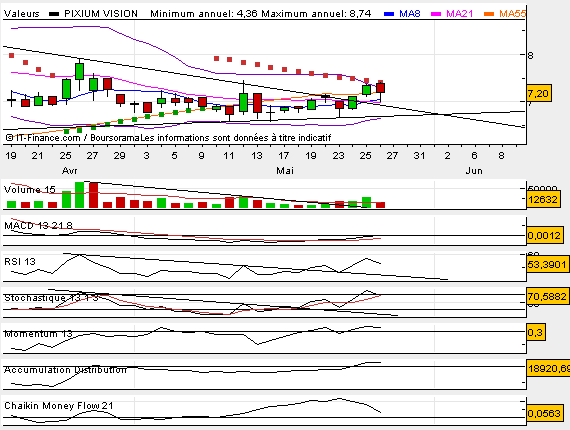Click the Jun month label
Viewport: 570px width, 430px height.
[x=474, y=170]
